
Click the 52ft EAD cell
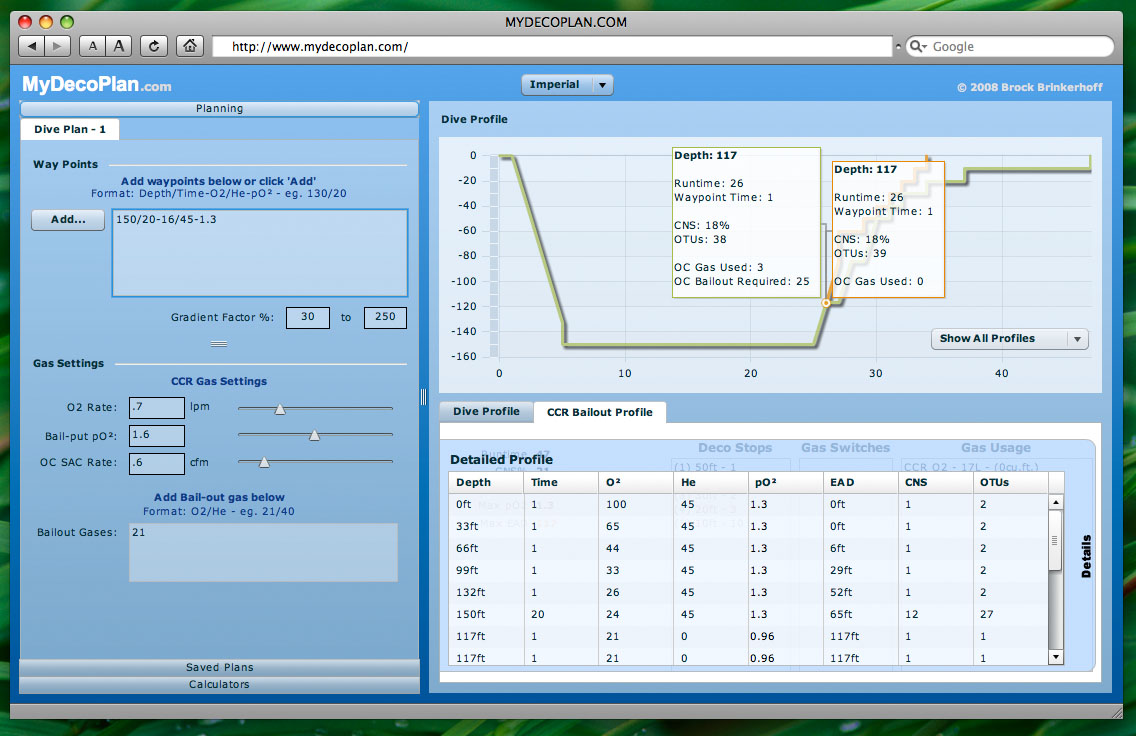coord(861,593)
